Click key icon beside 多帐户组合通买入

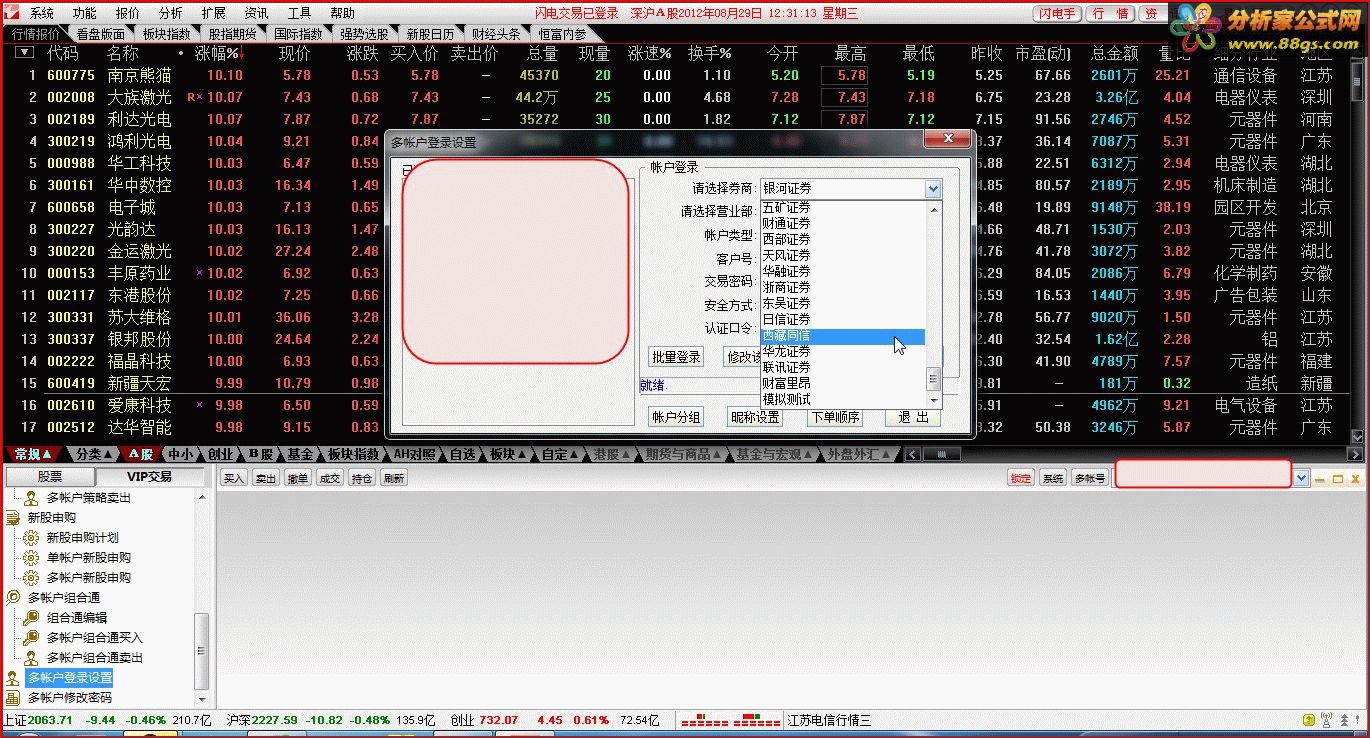pyautogui.click(x=31, y=637)
